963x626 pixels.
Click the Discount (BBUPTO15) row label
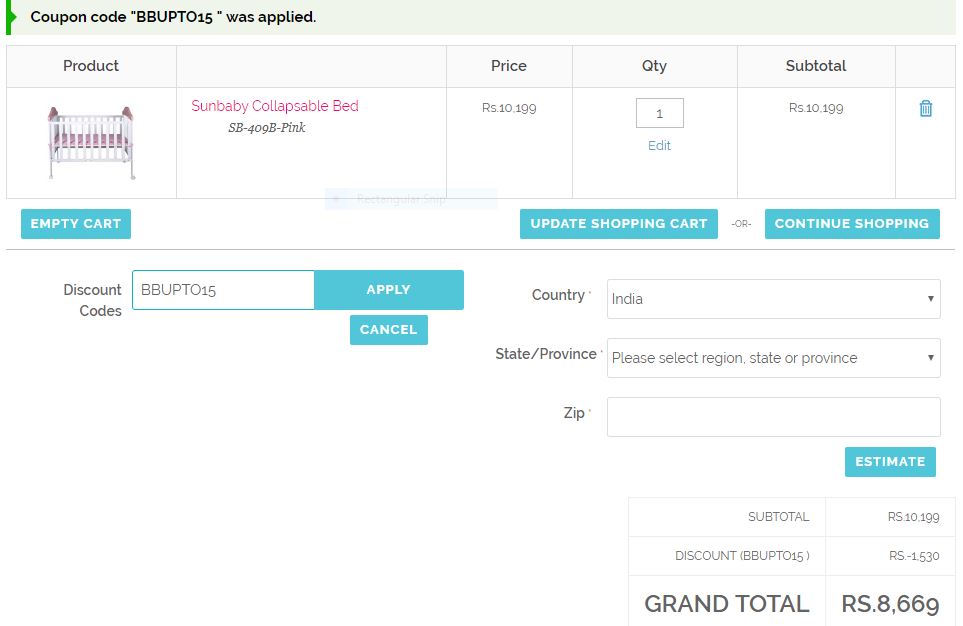coord(741,556)
